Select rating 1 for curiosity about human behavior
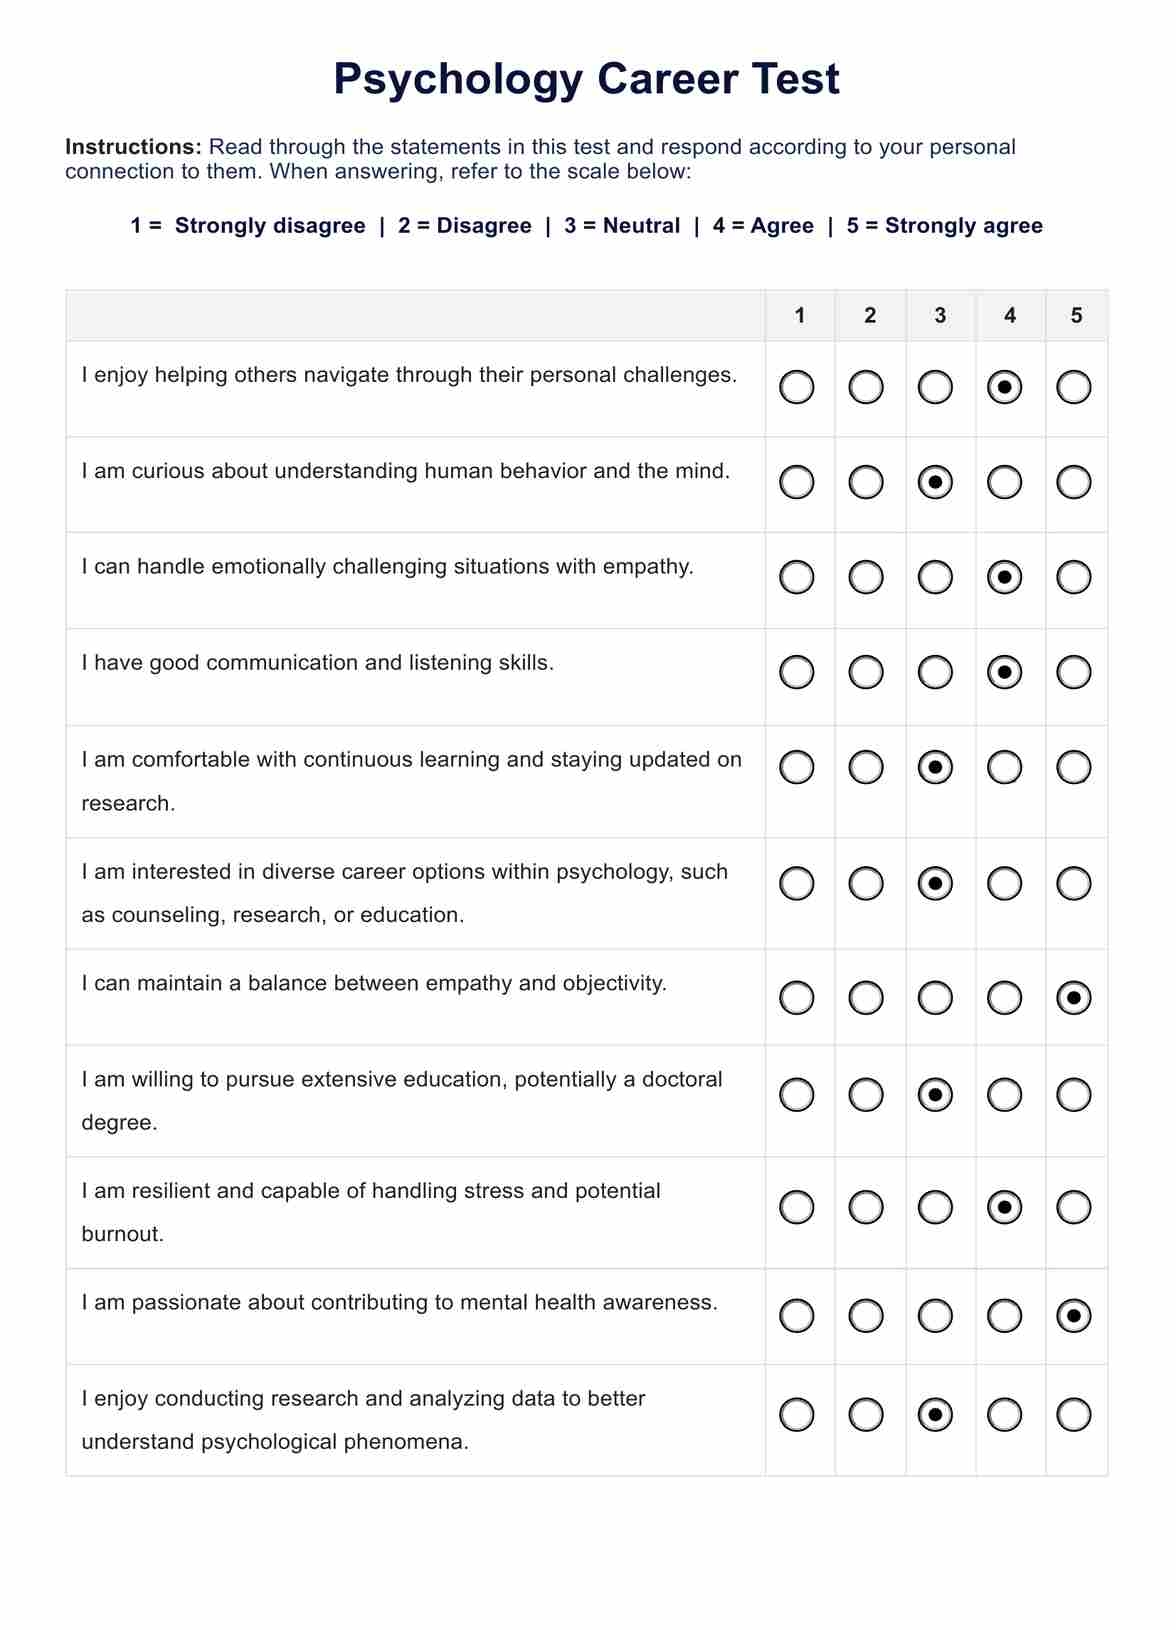 tap(796, 482)
